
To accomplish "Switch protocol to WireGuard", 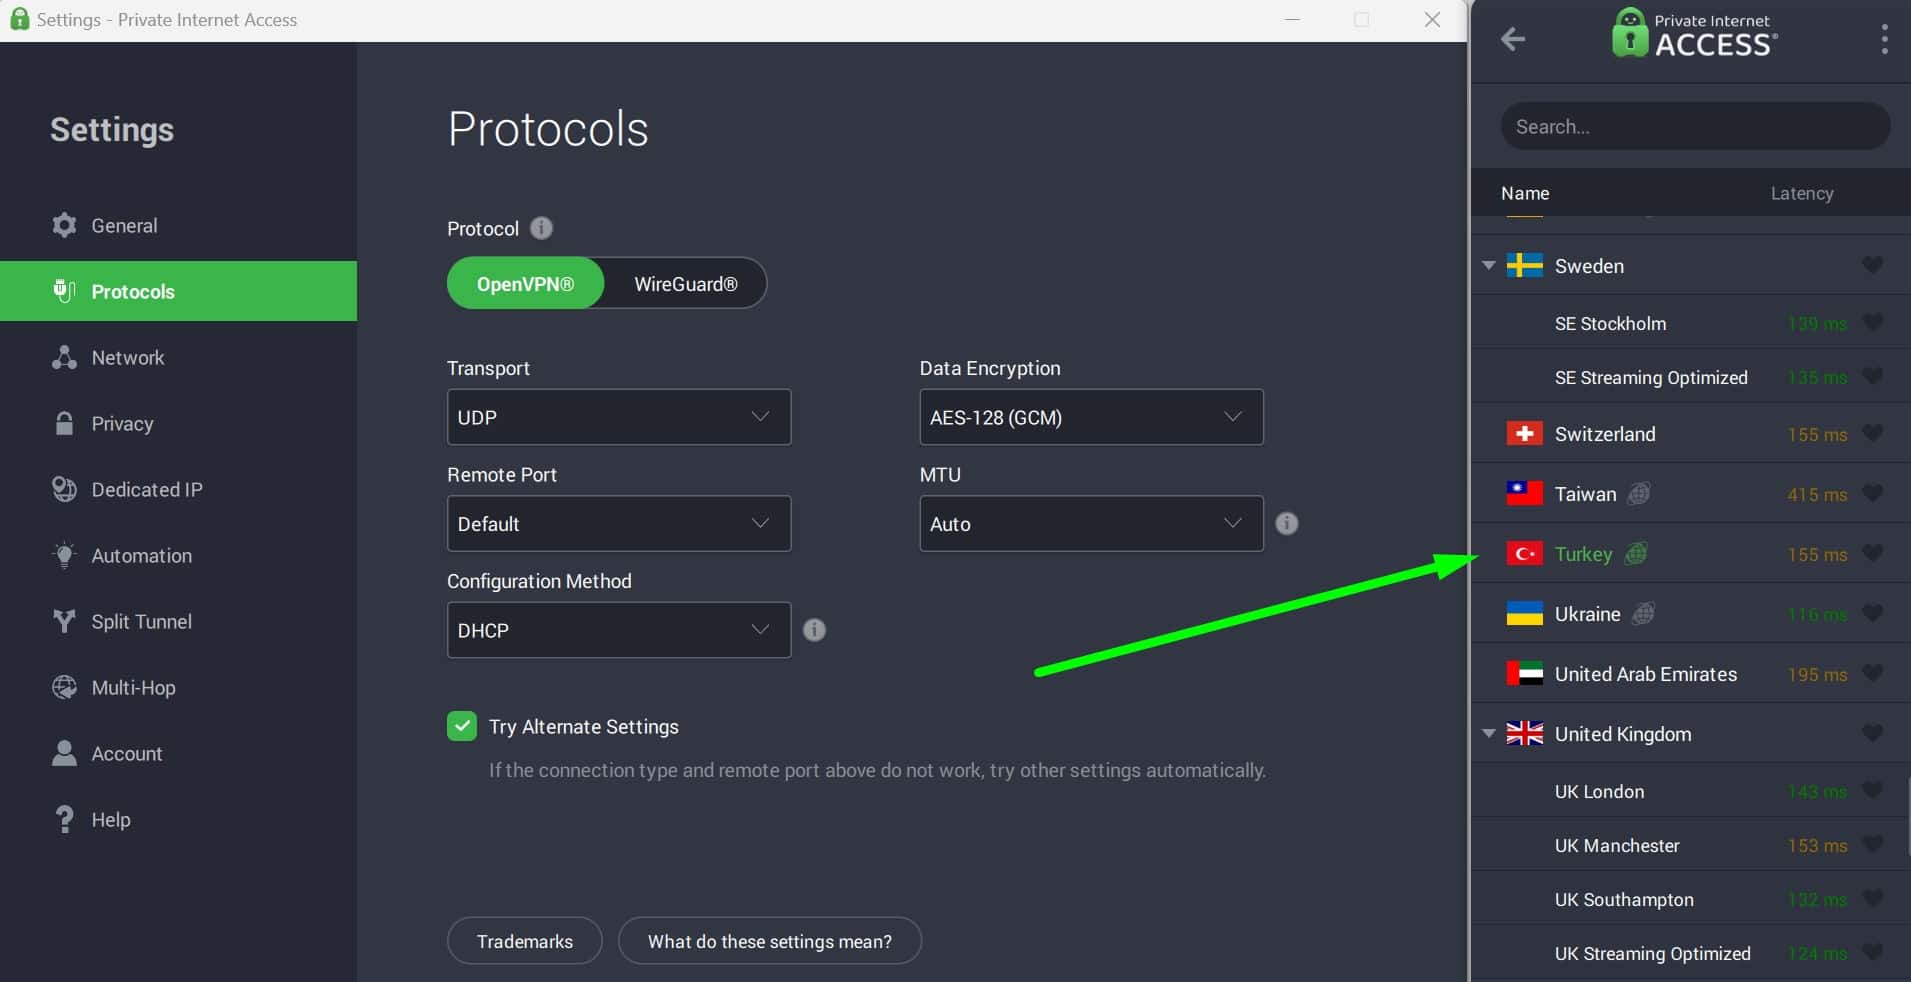I will (x=686, y=284).
